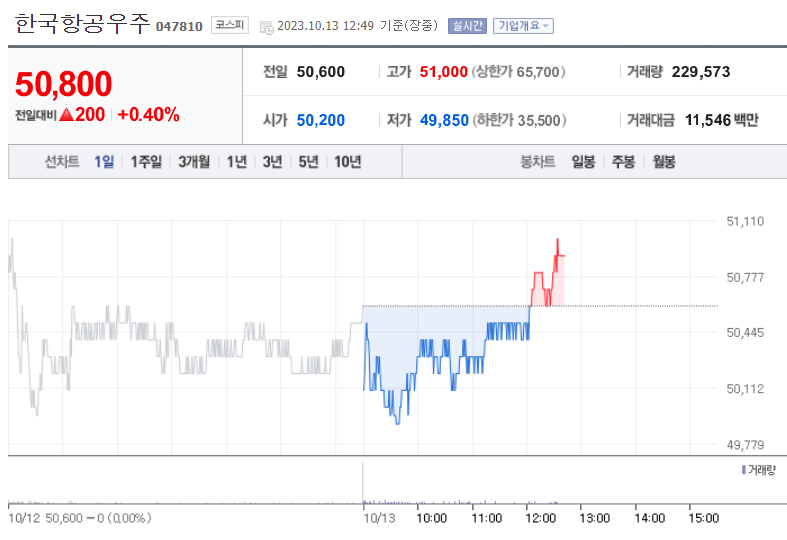
Task: Select the 1주일 line chart tab
Action: click(x=146, y=162)
